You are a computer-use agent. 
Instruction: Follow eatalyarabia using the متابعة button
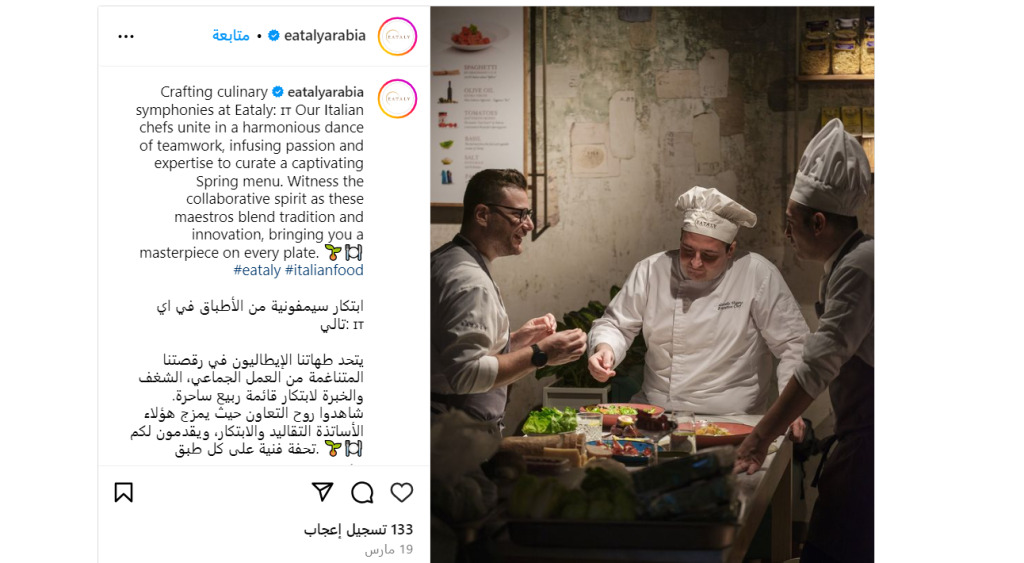coord(231,36)
